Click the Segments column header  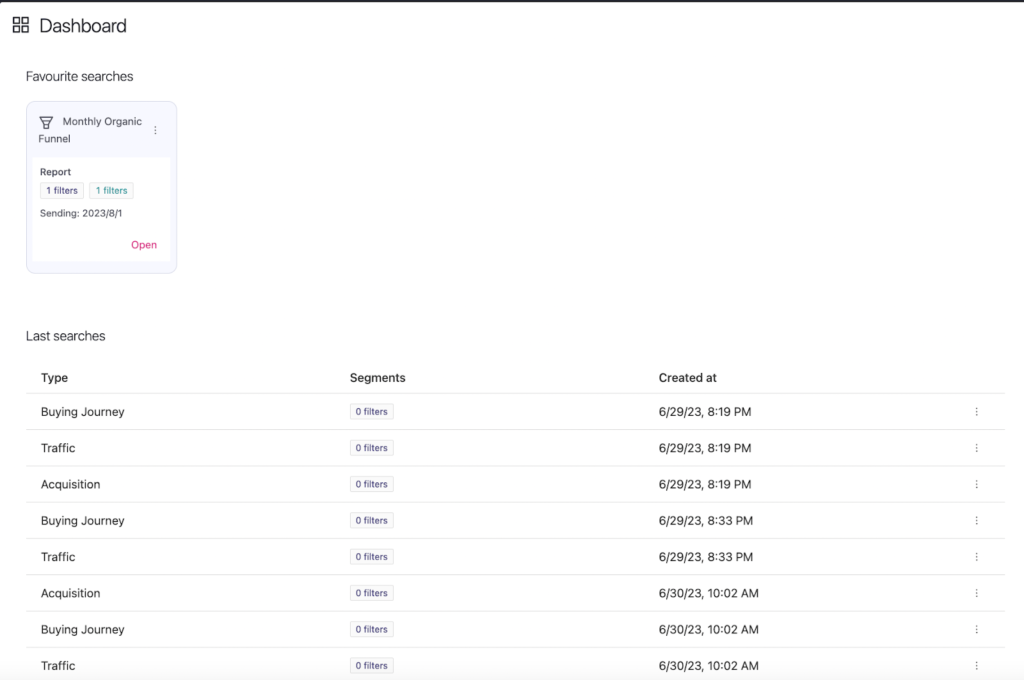click(377, 377)
